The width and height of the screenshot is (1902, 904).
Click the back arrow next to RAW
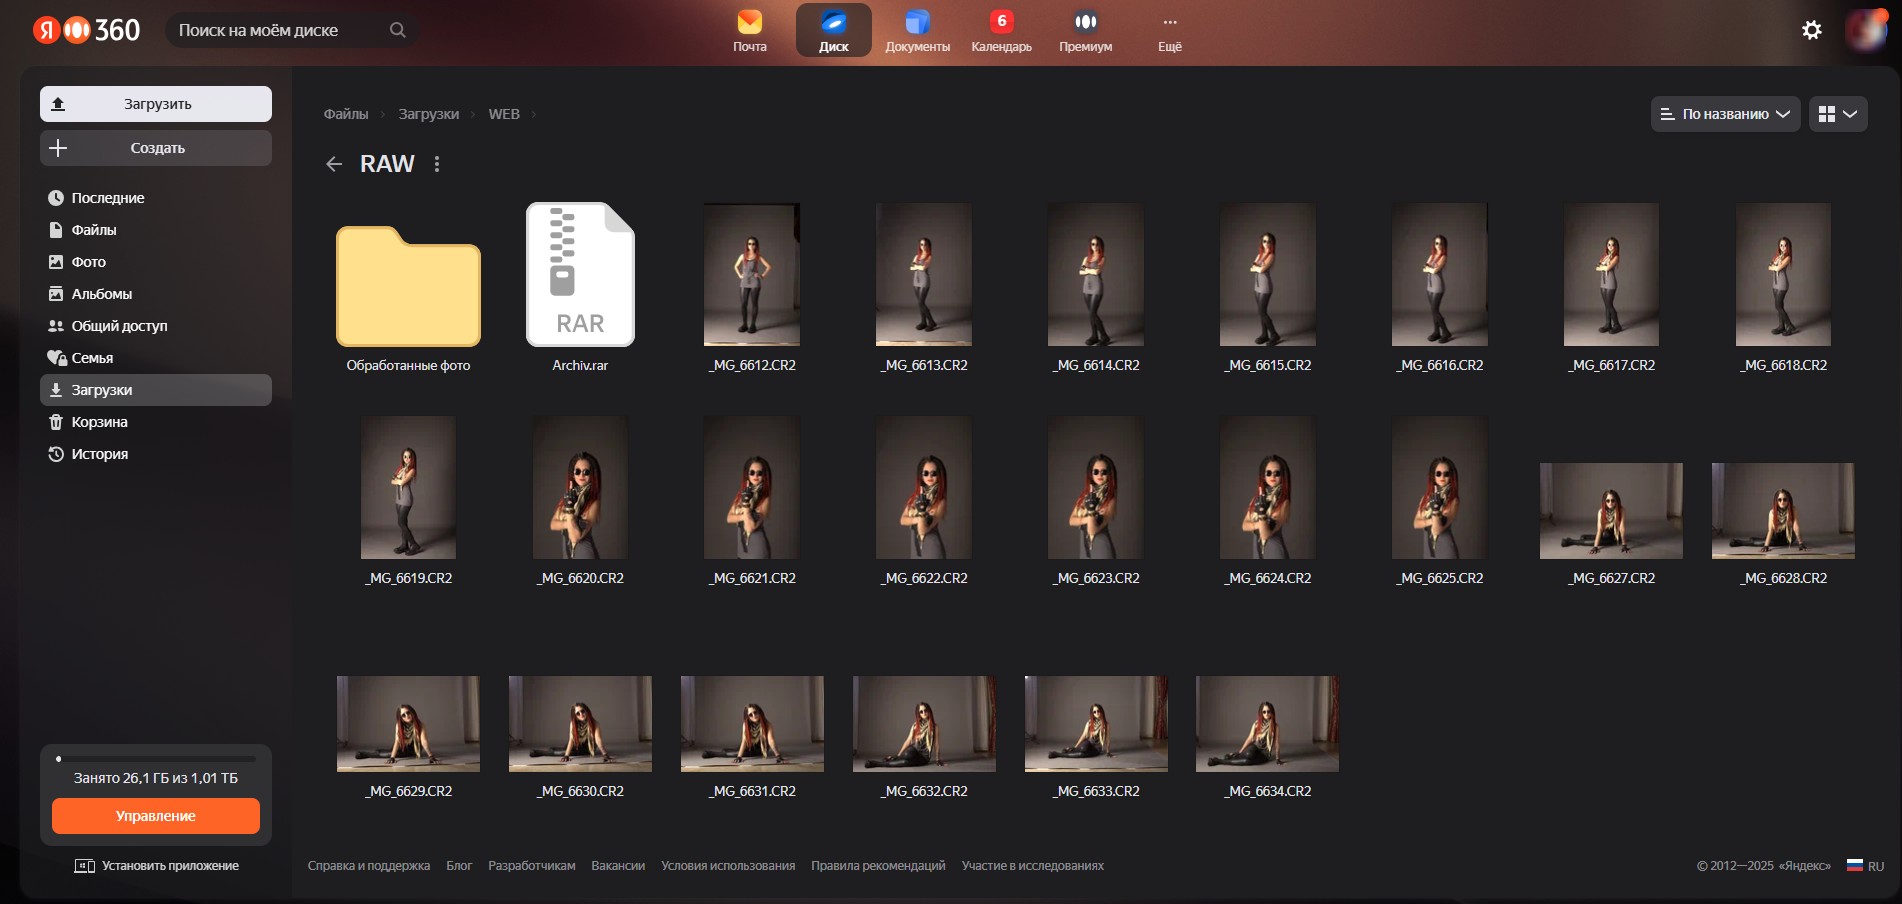coord(334,164)
